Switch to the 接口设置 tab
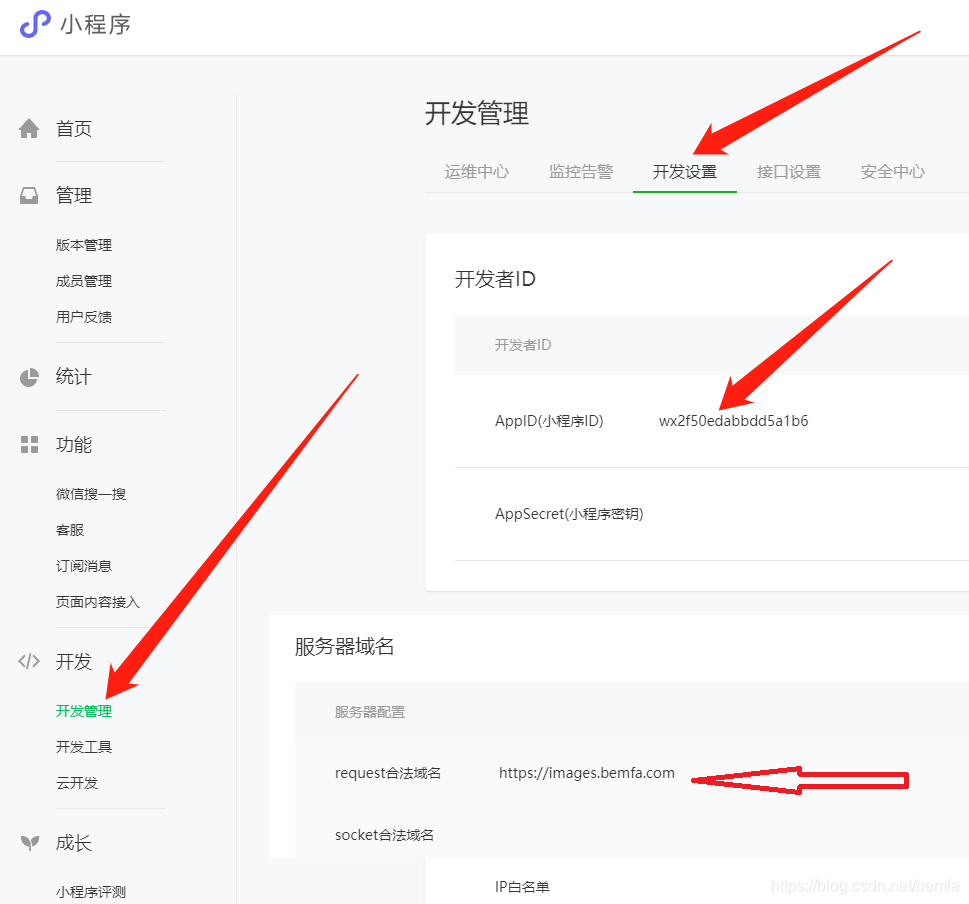 pyautogui.click(x=789, y=171)
